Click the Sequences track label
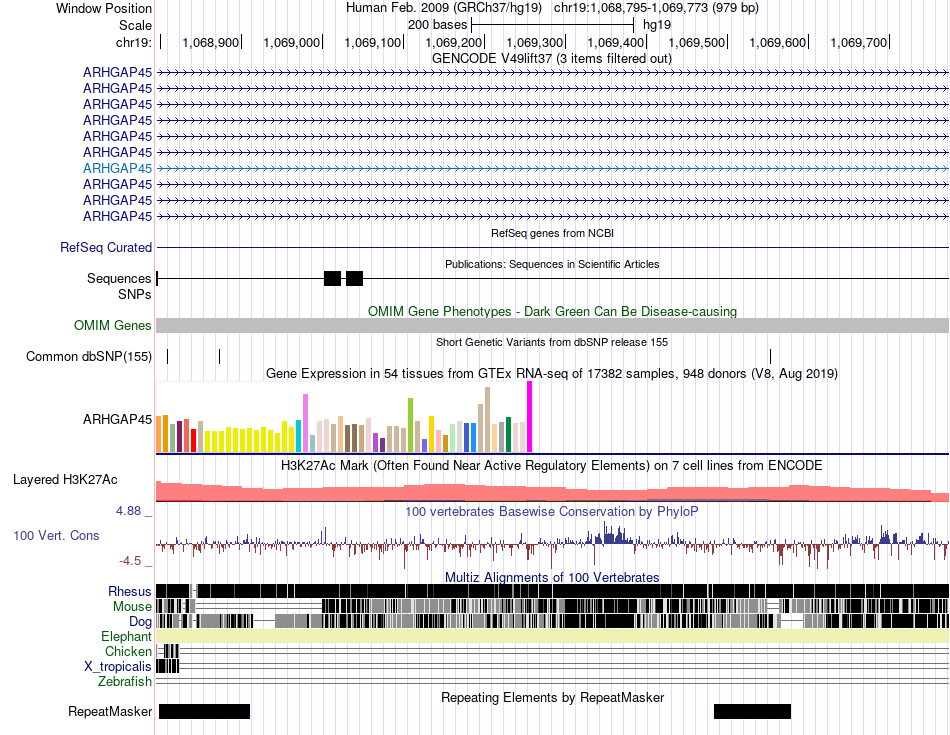 coord(119,279)
